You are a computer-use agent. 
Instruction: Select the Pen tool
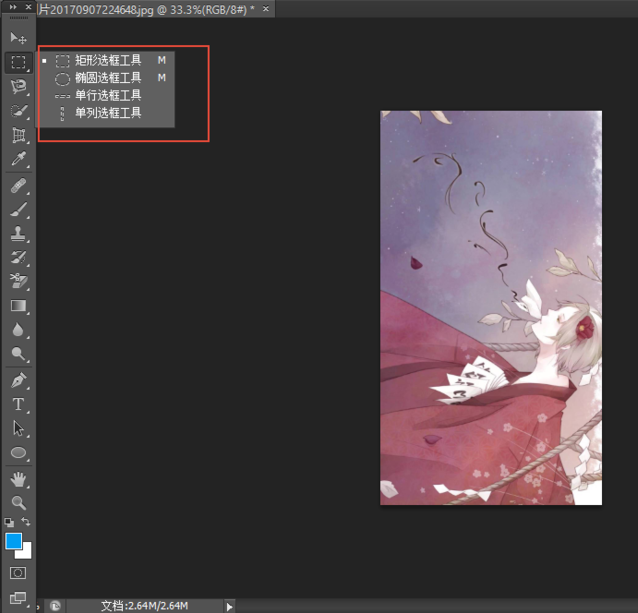pyautogui.click(x=18, y=381)
